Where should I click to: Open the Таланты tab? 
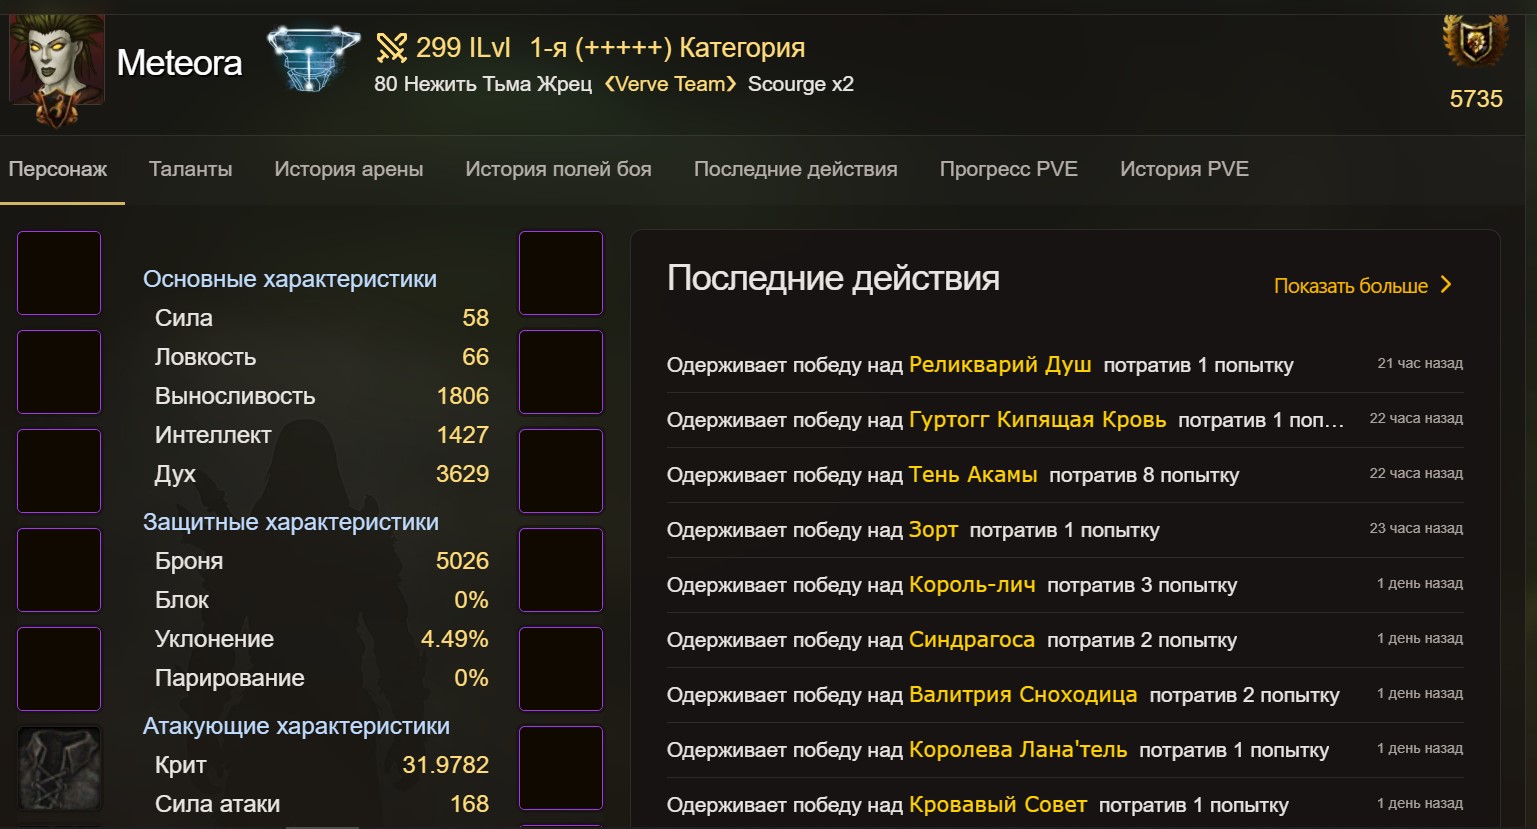coord(190,169)
